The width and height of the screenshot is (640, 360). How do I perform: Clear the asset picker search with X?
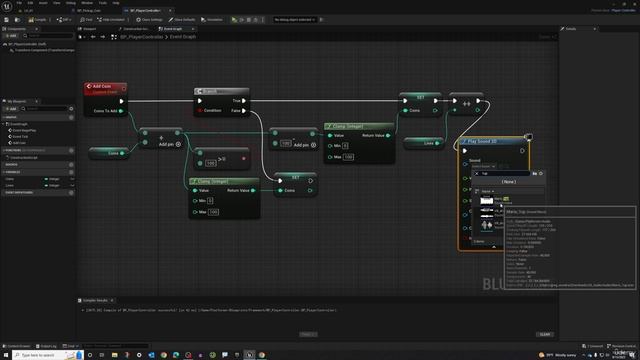coord(476,173)
